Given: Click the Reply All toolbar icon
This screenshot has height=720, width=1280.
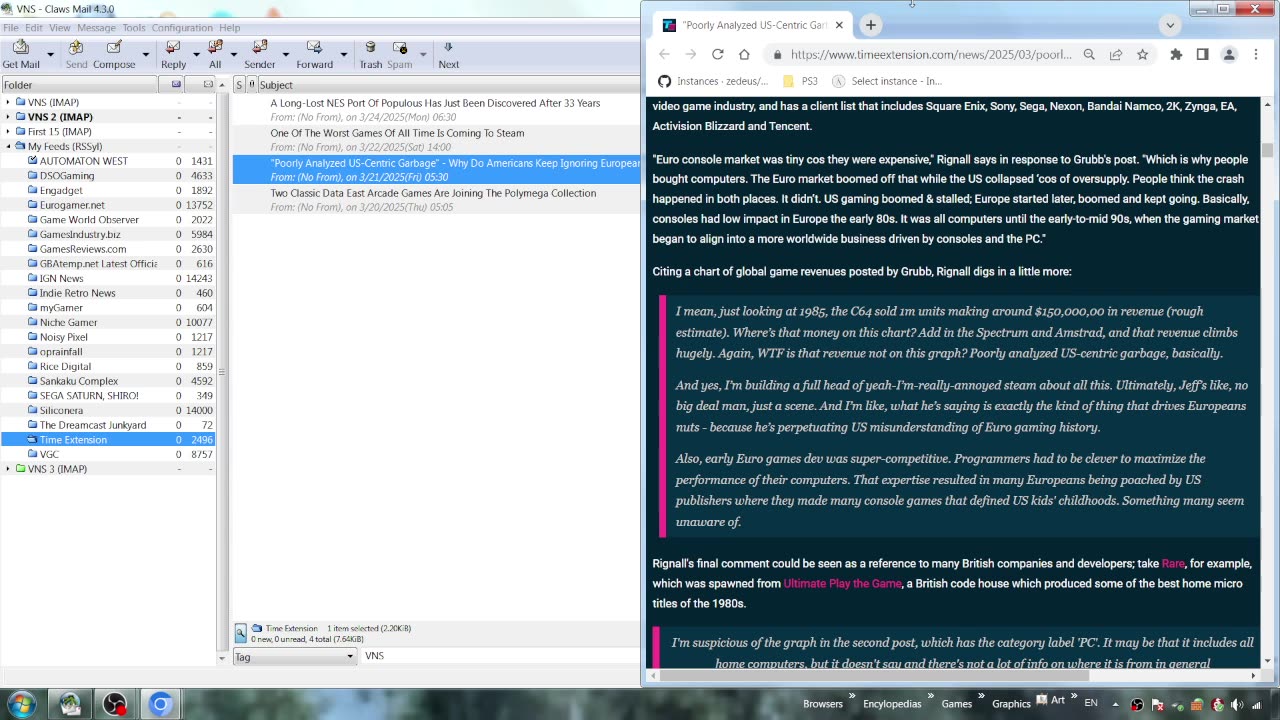Looking at the screenshot, I should tap(215, 47).
